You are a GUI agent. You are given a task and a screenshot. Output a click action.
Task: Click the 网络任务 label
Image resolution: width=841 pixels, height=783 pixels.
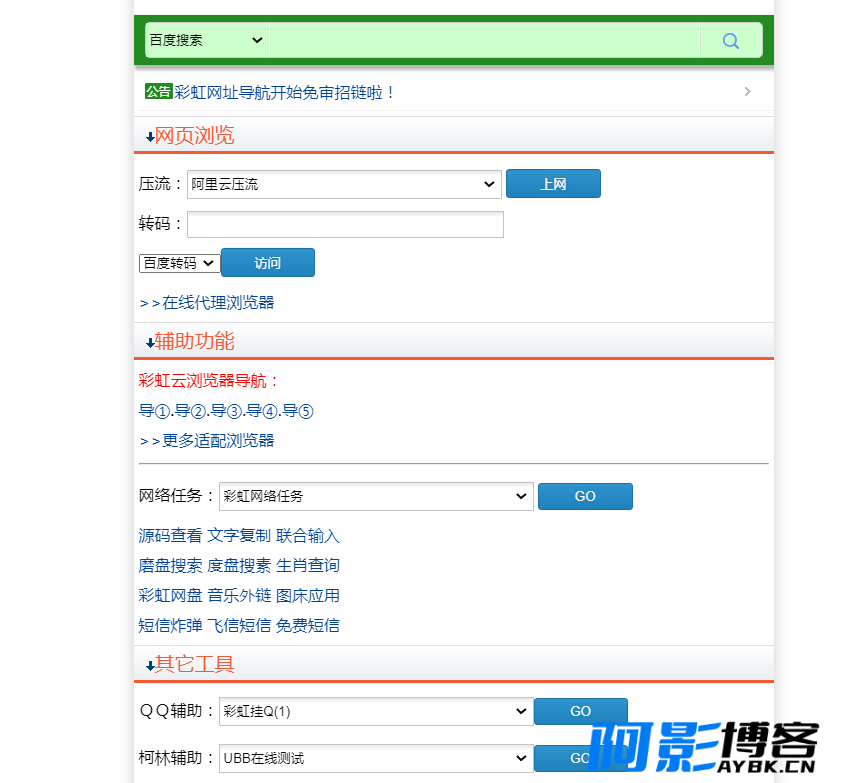(176, 496)
